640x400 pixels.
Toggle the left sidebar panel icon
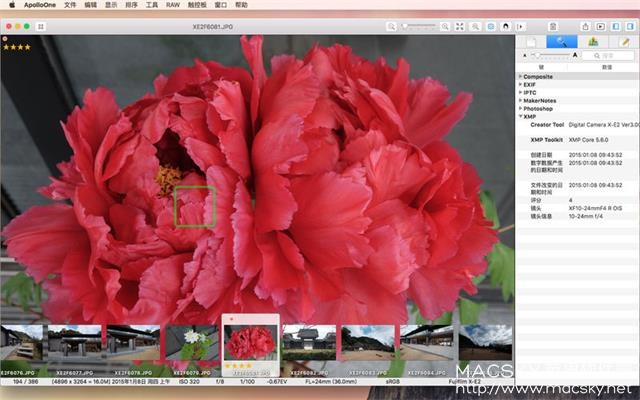click(616, 27)
